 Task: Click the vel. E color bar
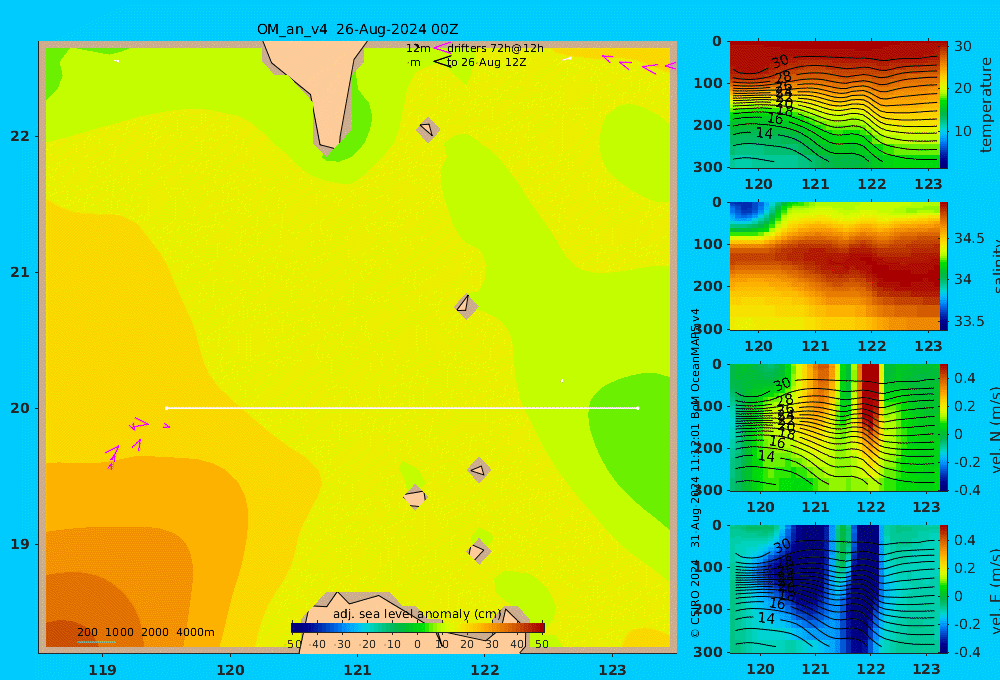point(944,589)
